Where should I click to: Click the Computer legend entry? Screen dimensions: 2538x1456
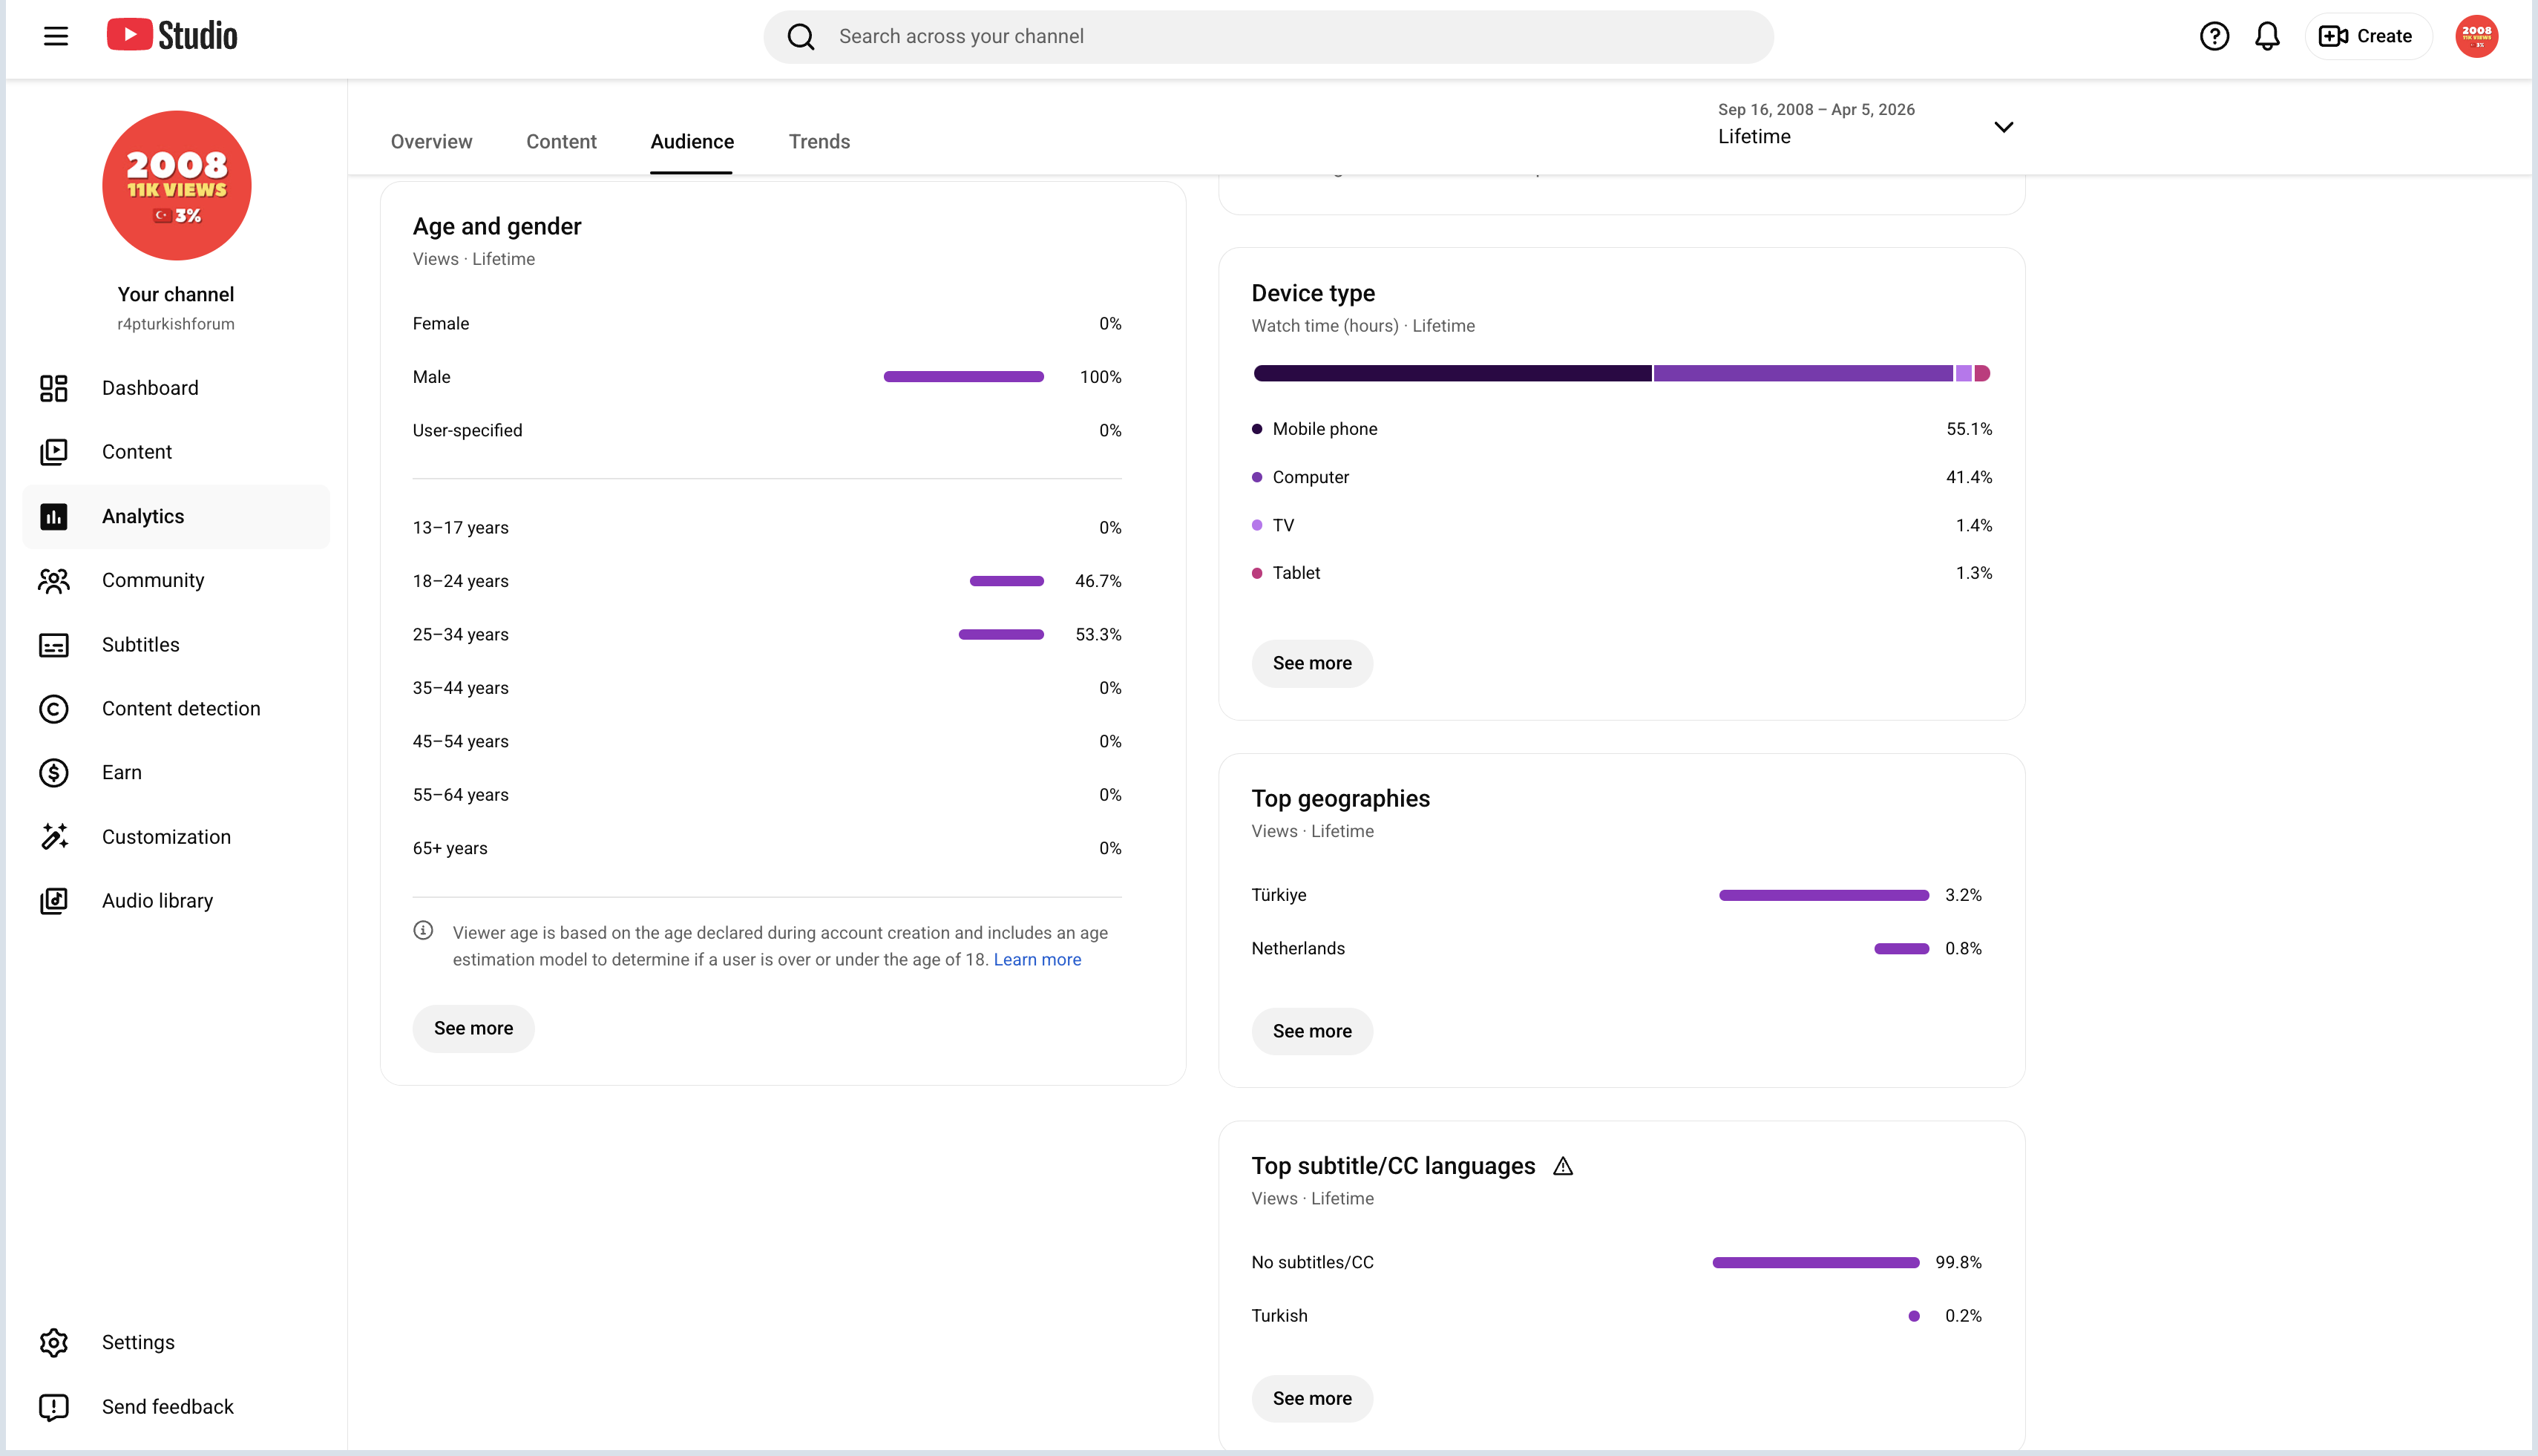coord(1622,477)
